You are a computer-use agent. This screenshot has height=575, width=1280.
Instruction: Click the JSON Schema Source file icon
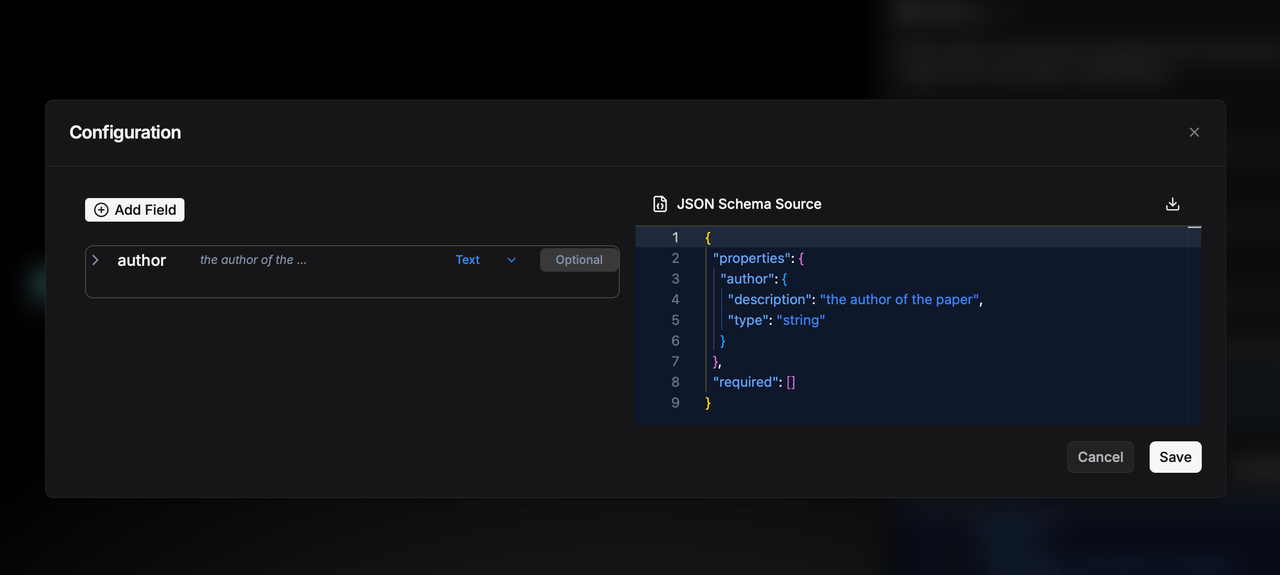click(660, 204)
